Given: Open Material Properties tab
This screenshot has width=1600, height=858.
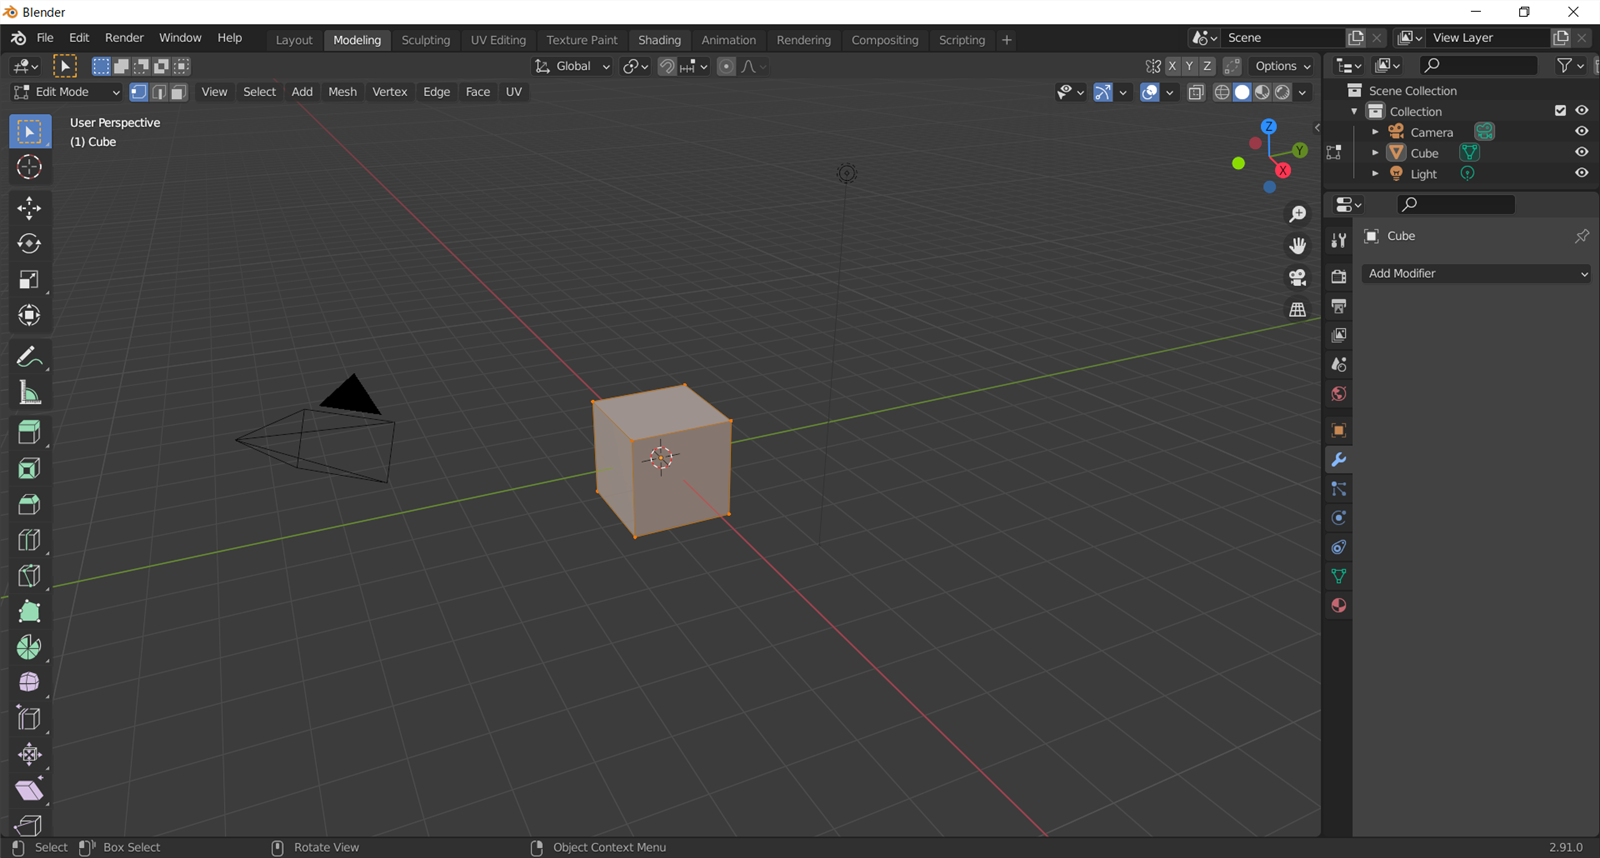Looking at the screenshot, I should click(1338, 605).
